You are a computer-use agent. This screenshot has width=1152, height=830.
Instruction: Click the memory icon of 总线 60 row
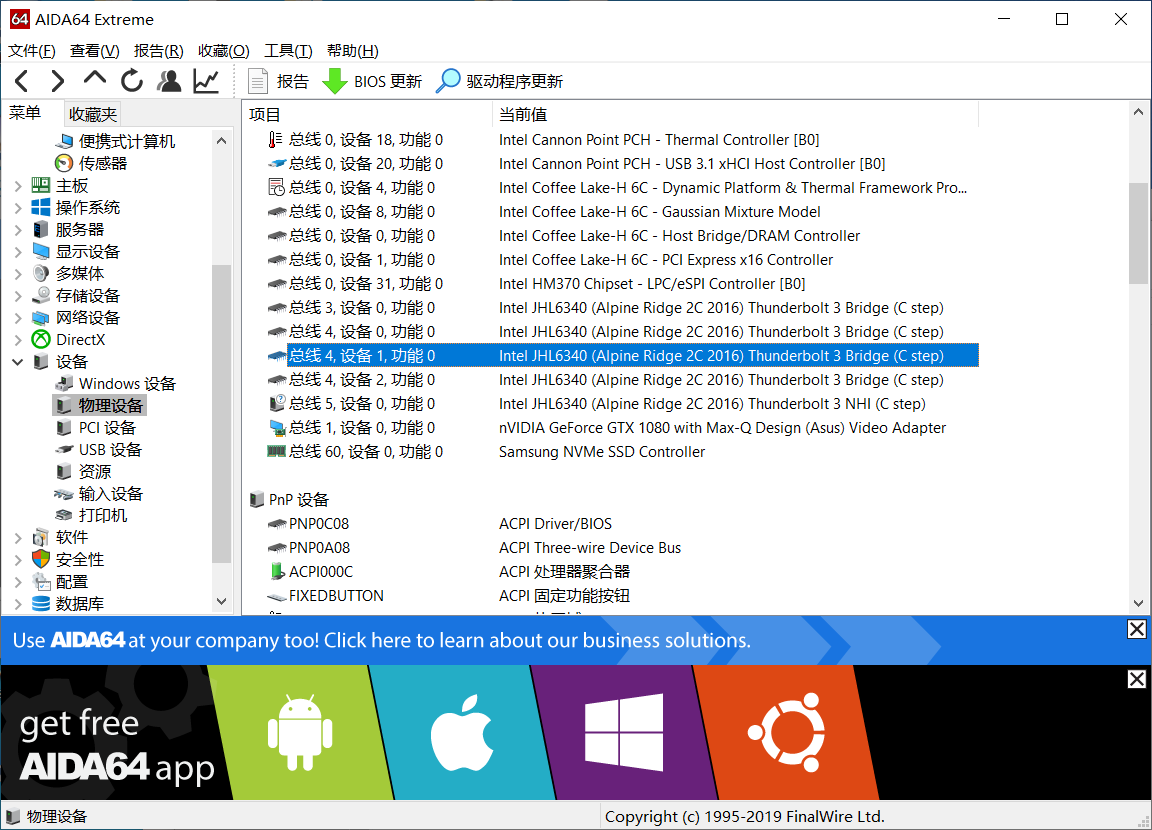click(276, 452)
